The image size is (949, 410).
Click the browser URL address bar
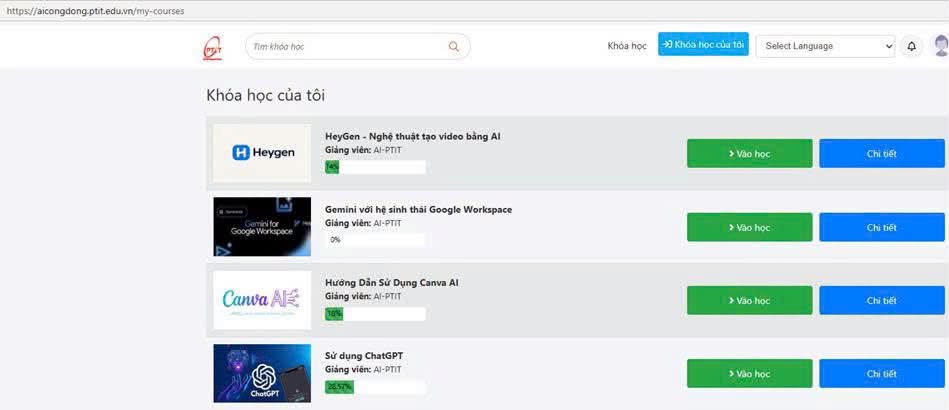tap(474, 10)
